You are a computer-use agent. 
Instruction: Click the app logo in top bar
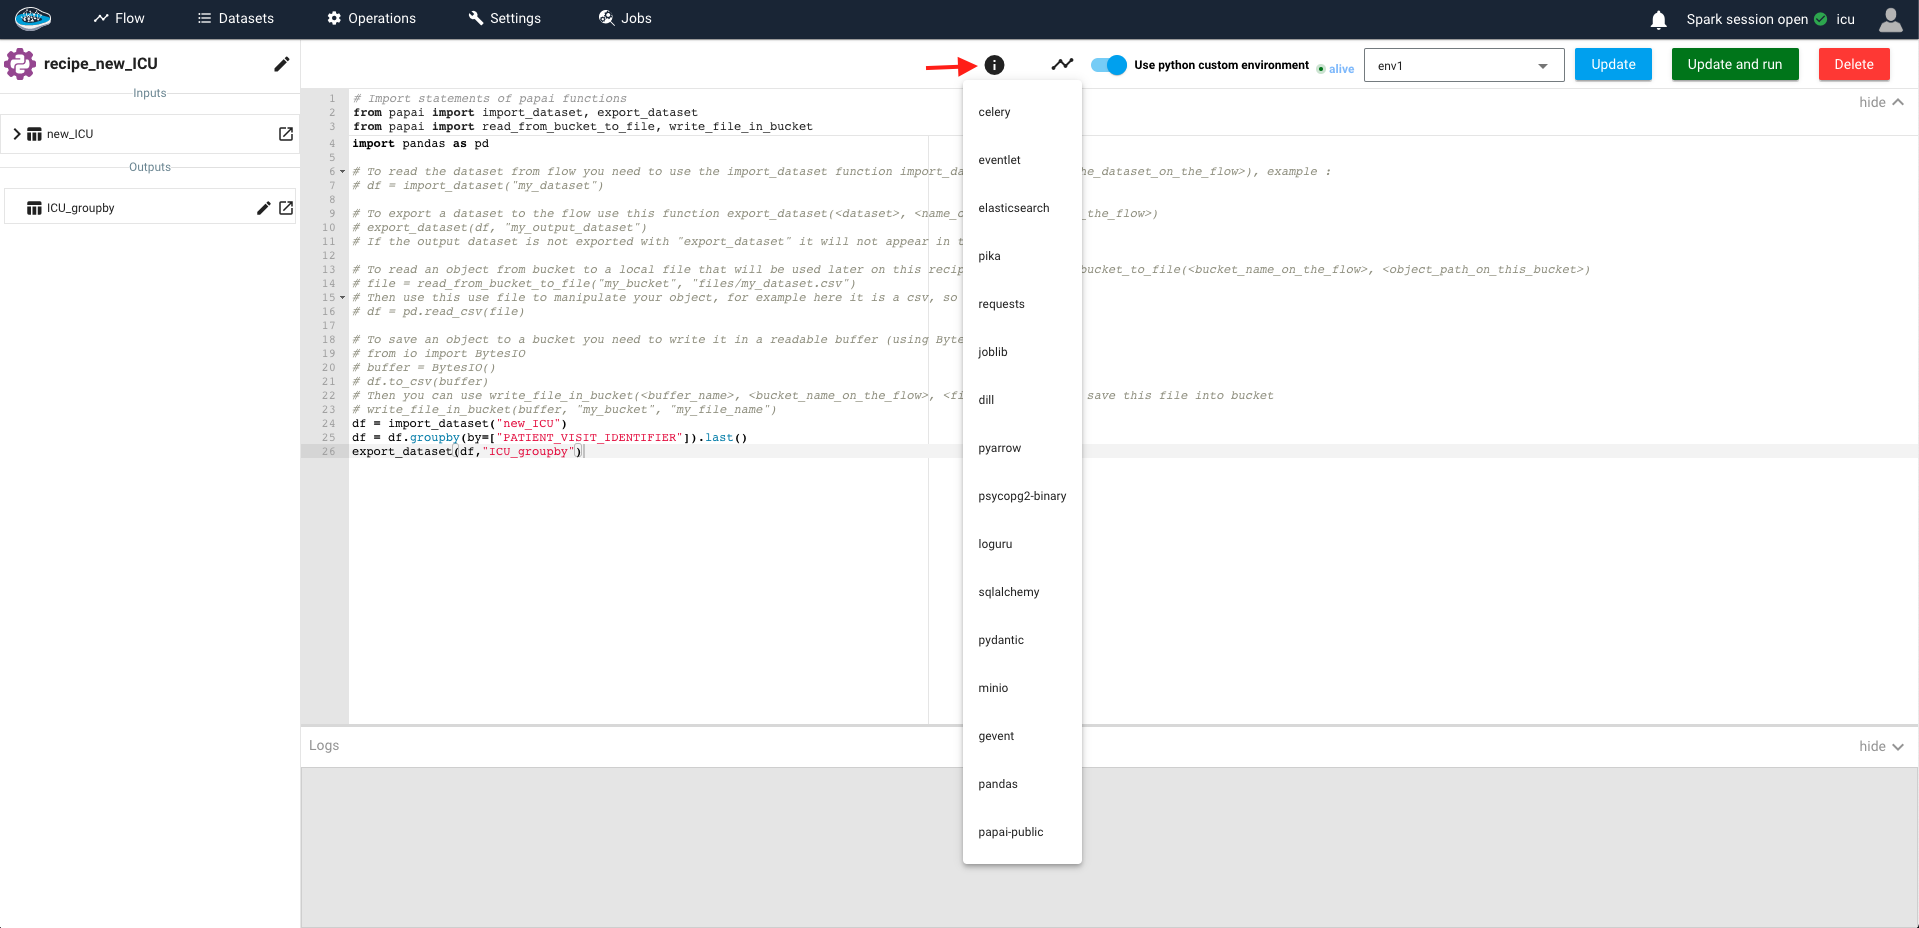click(33, 18)
